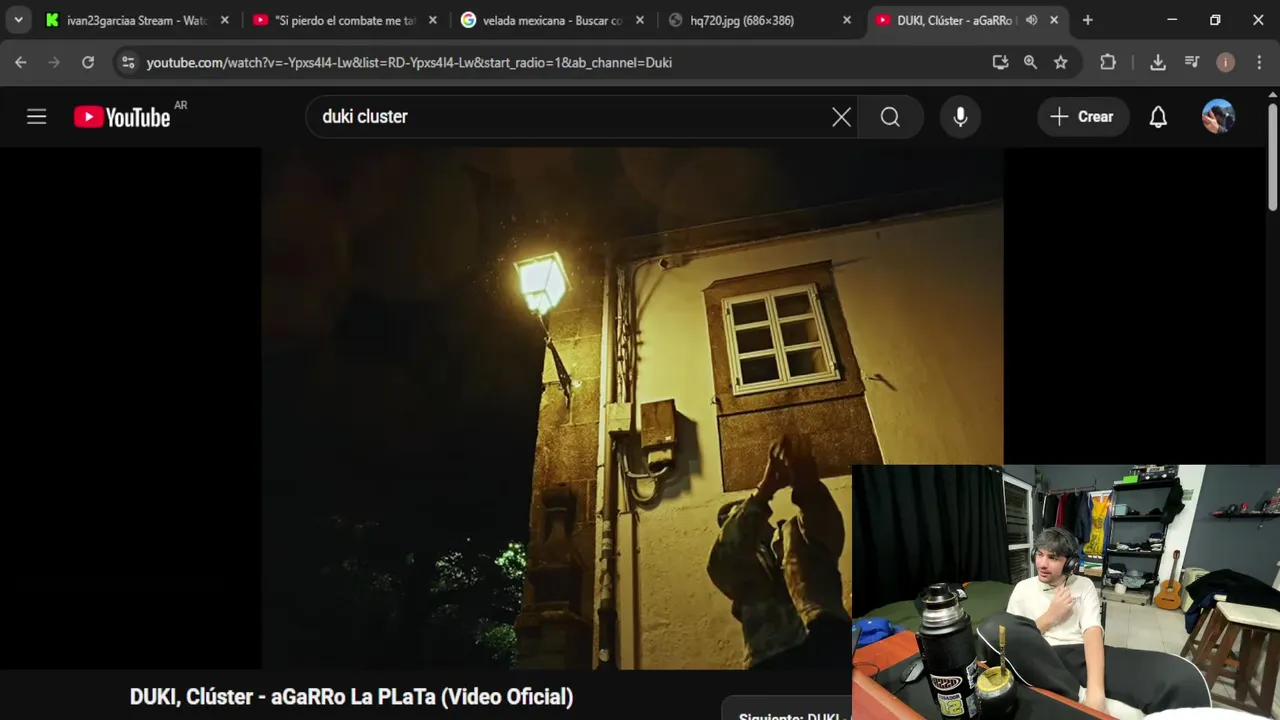The image size is (1280, 720).
Task: Open YouTube notifications bell
Action: tap(1158, 117)
